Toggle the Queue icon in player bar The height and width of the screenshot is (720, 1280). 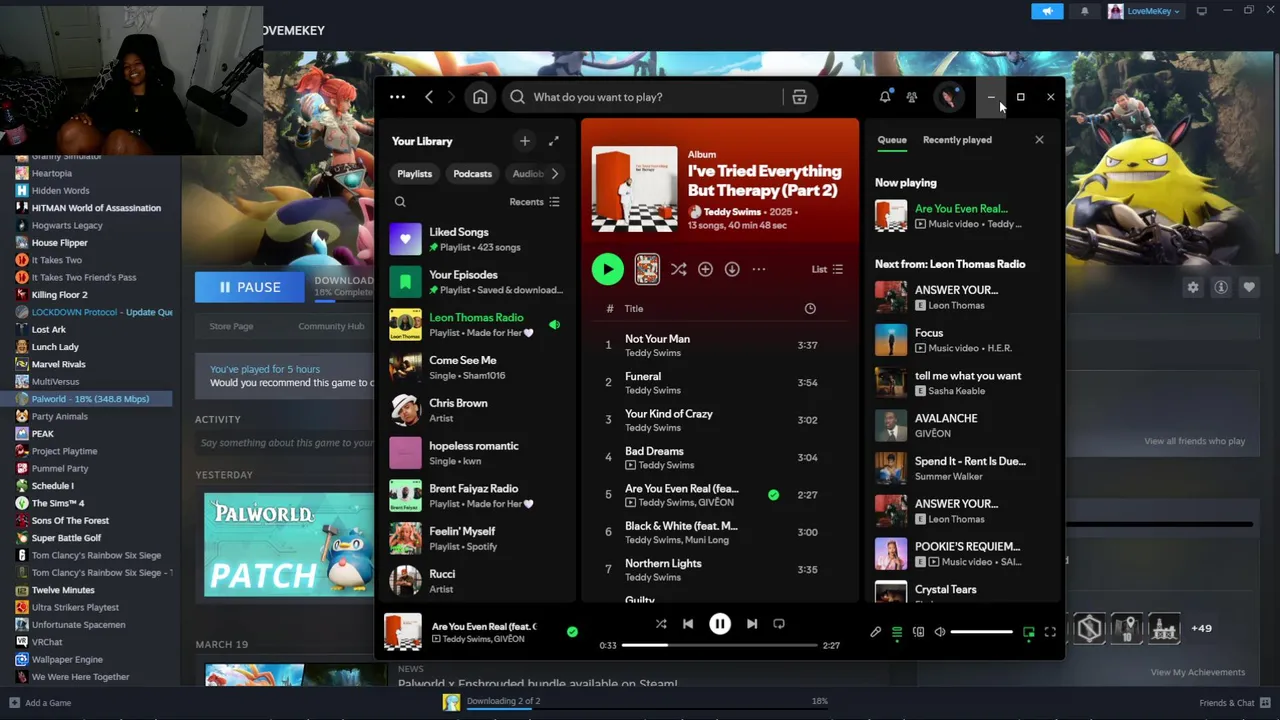coord(897,632)
